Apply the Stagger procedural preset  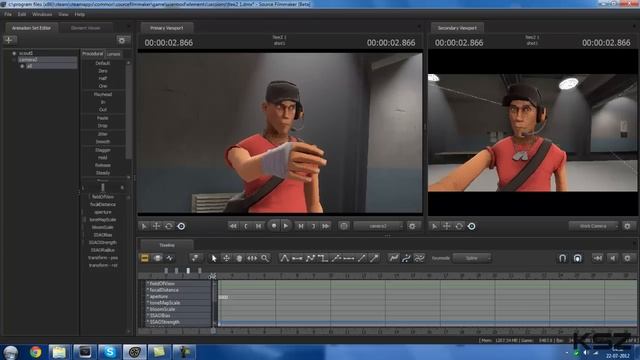tap(103, 150)
